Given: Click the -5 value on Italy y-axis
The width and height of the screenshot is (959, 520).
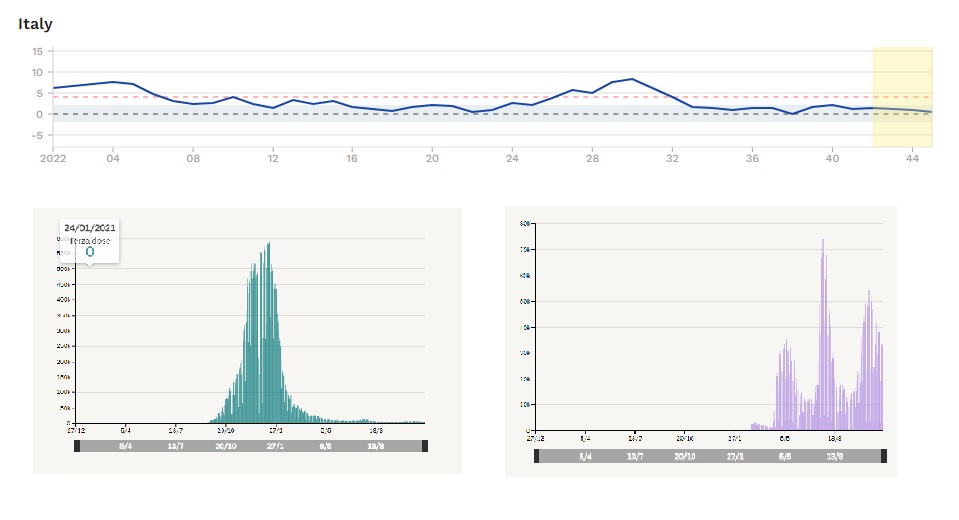Looking at the screenshot, I should (x=37, y=135).
